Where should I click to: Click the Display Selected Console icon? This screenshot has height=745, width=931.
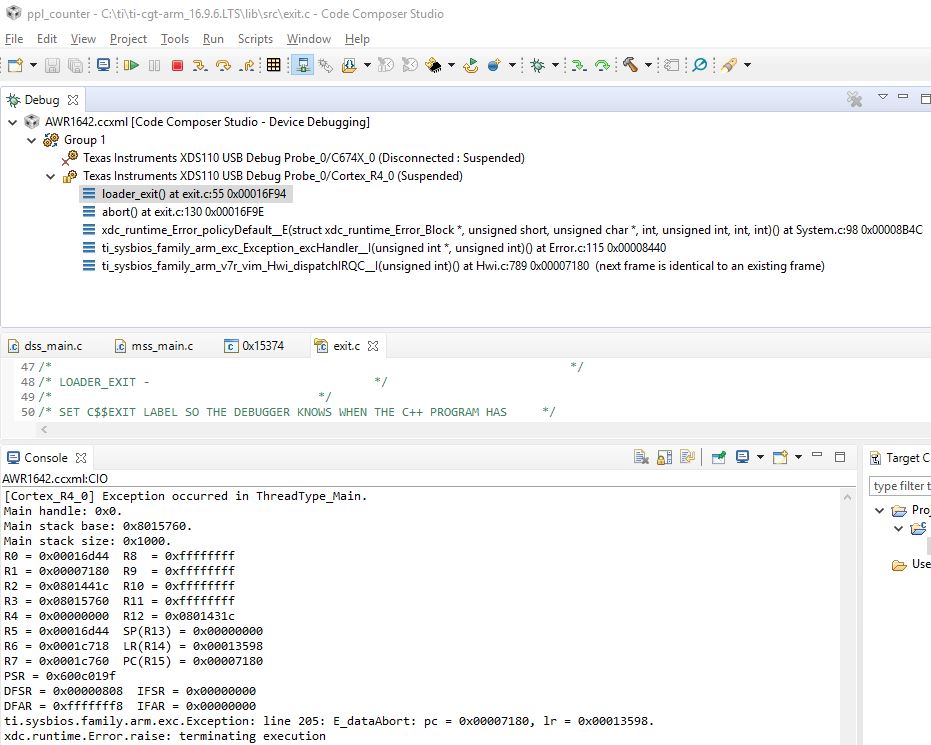point(742,457)
